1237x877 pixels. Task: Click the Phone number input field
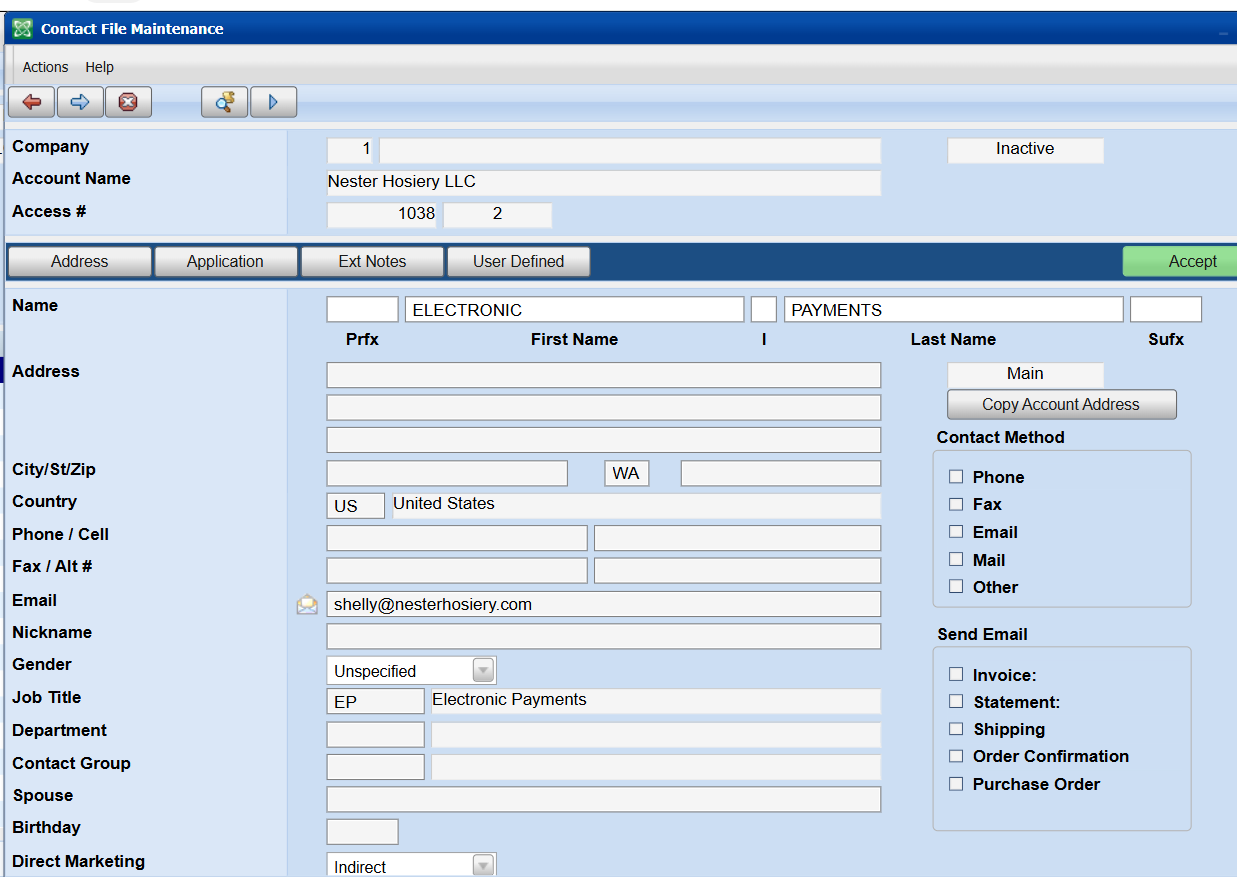[x=457, y=538]
